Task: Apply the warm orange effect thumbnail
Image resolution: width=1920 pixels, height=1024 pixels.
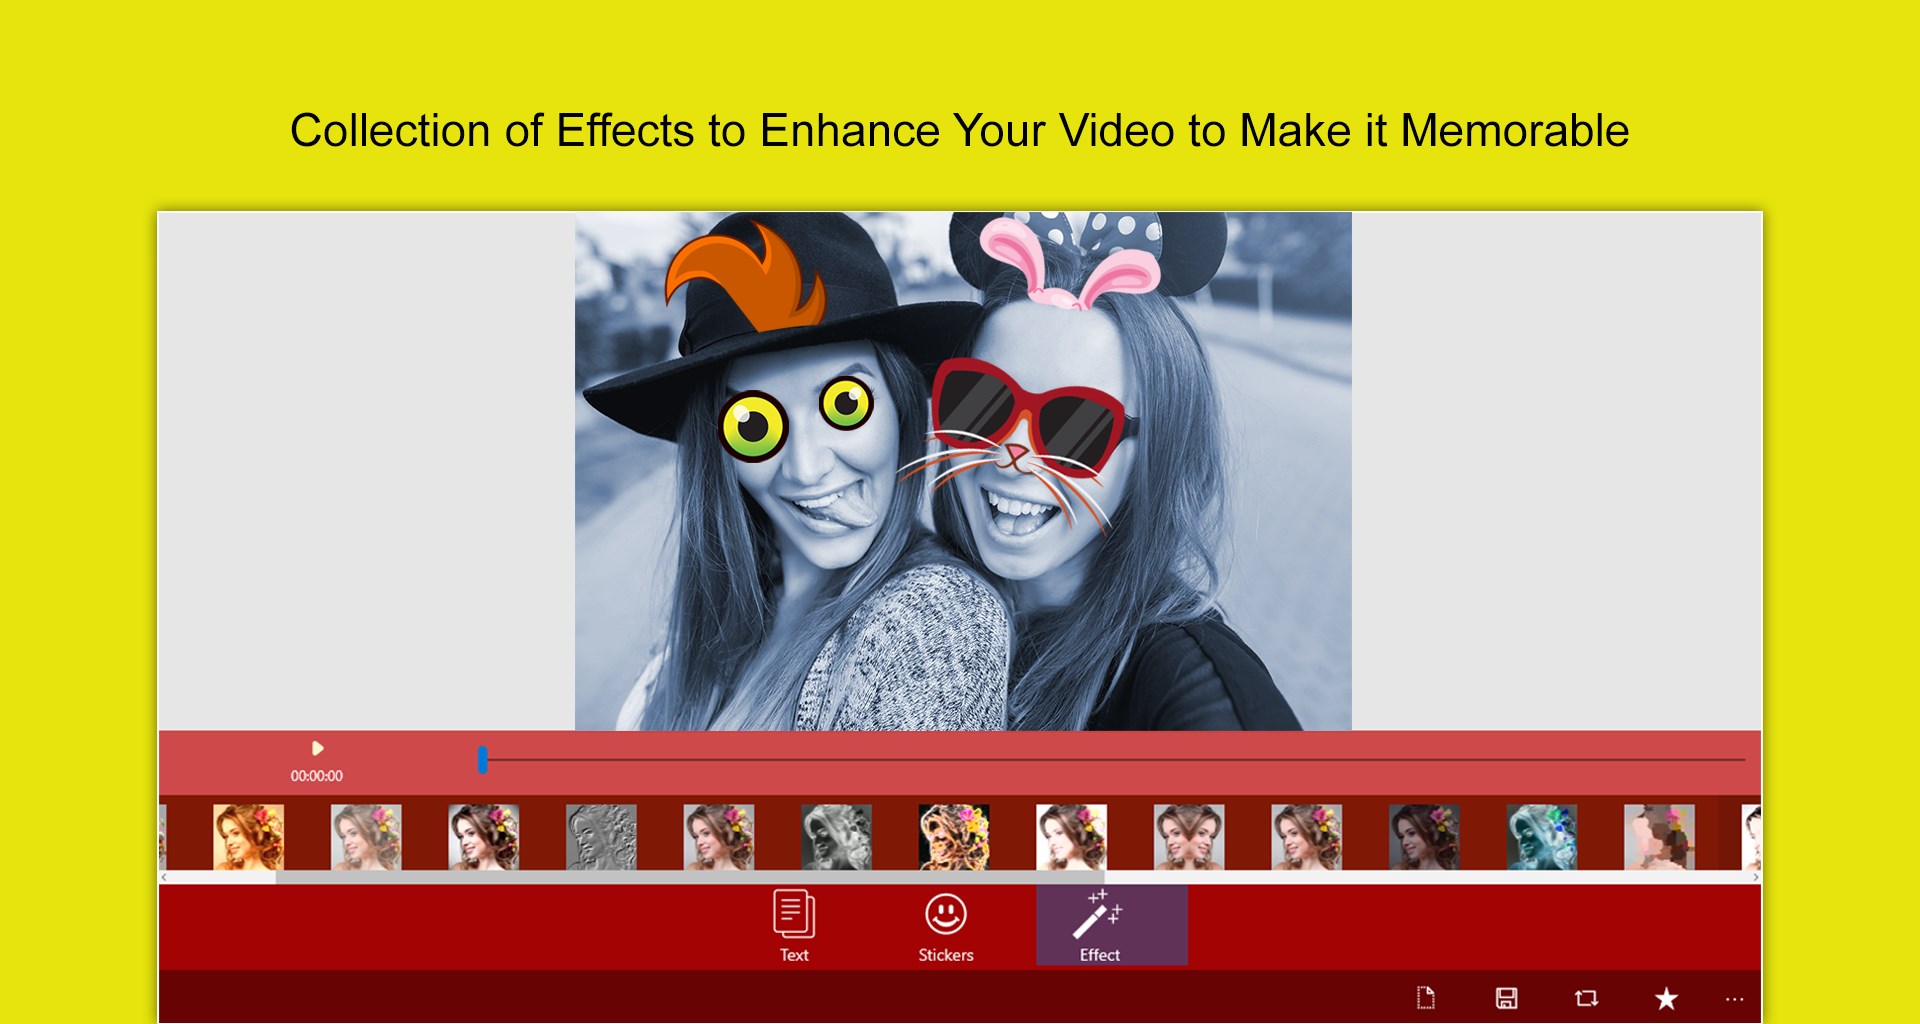Action: click(248, 837)
